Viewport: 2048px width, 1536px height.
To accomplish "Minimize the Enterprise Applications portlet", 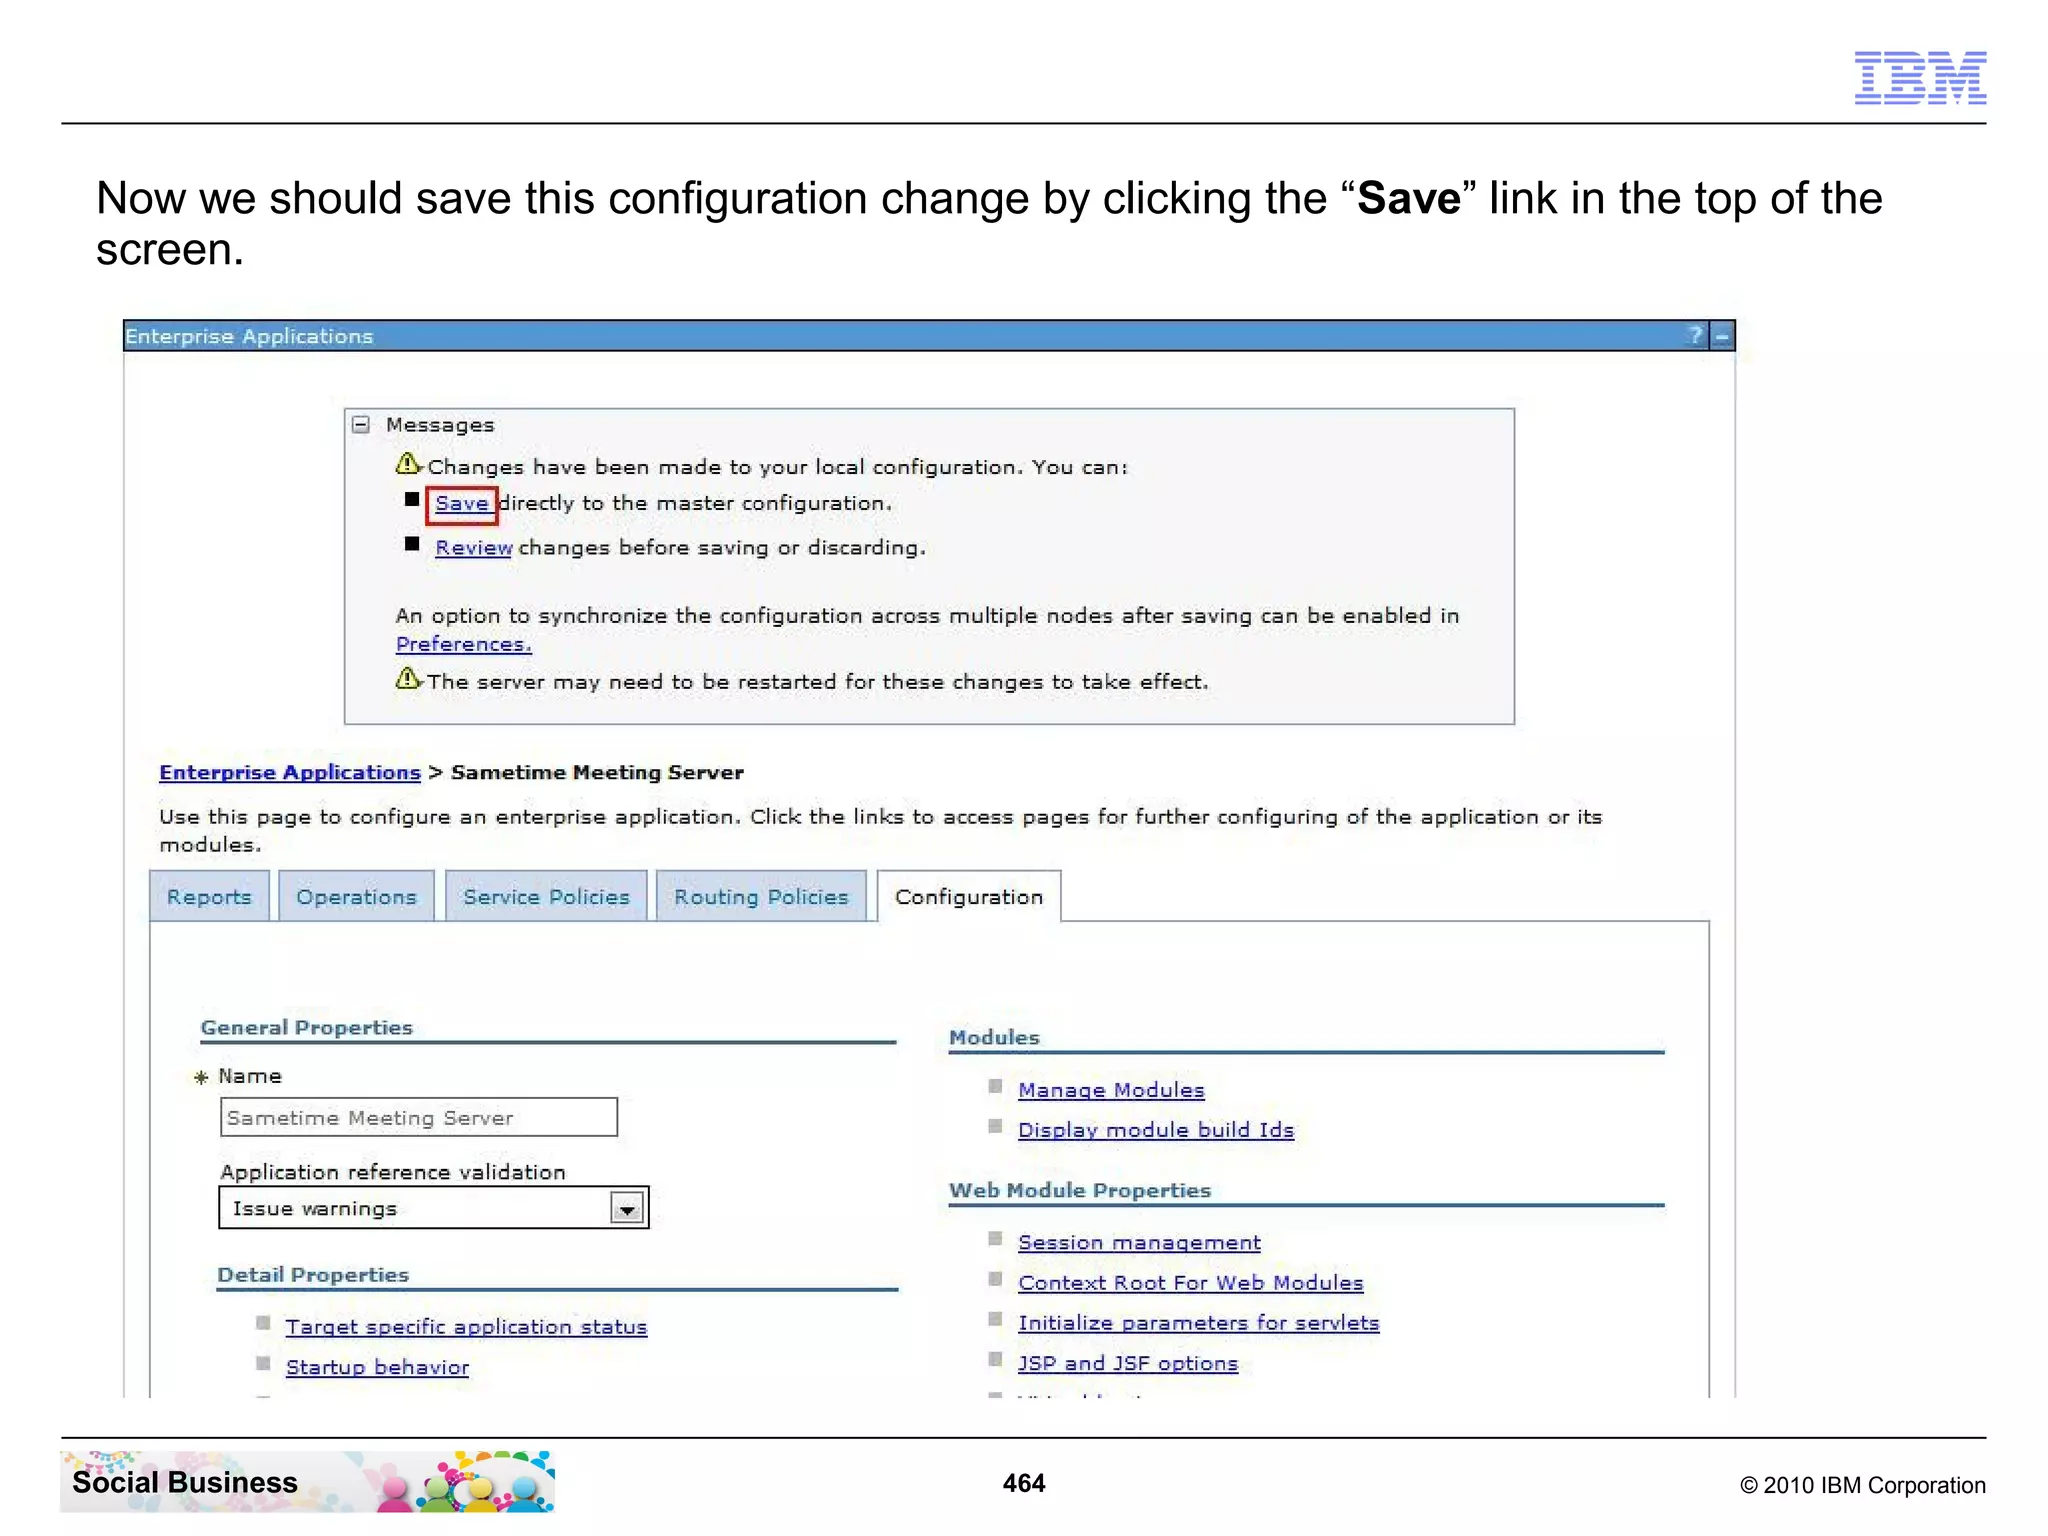I will point(1722,336).
